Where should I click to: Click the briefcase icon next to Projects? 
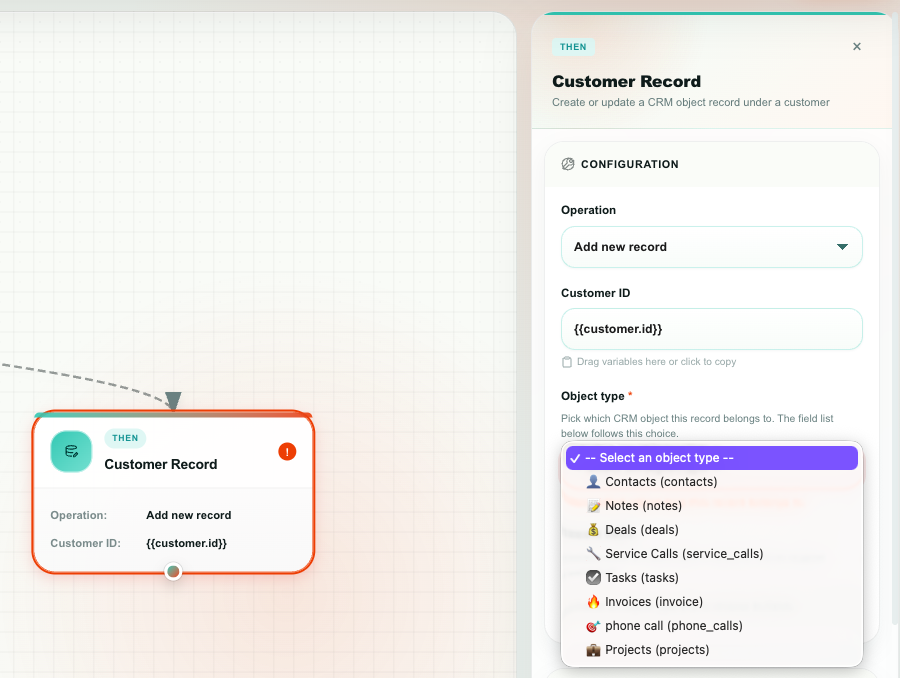[x=593, y=650]
